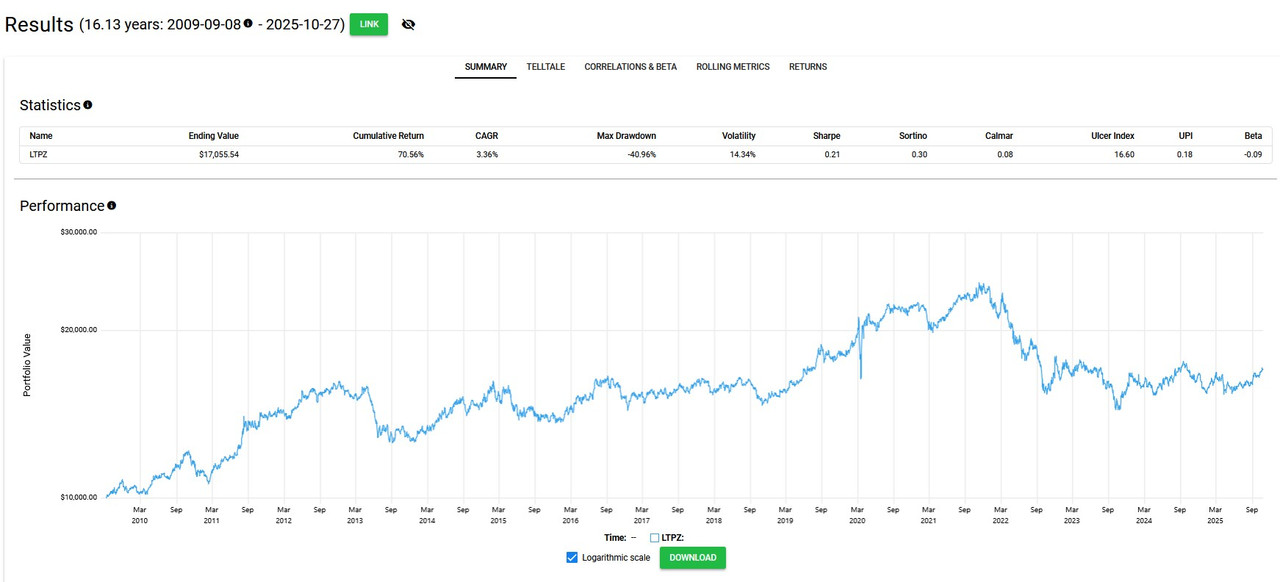1280x582 pixels.
Task: Click the Portfolio Value axis title
Action: coord(27,365)
